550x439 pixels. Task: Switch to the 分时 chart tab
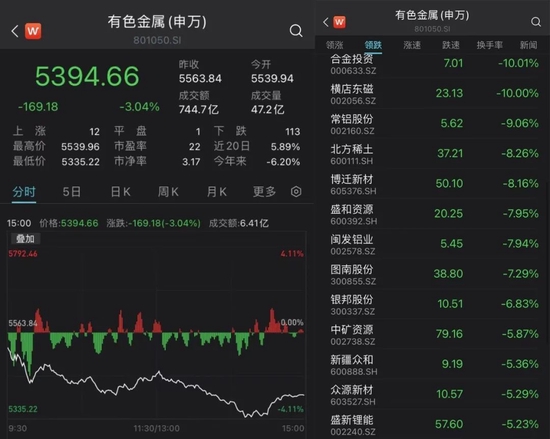point(24,192)
